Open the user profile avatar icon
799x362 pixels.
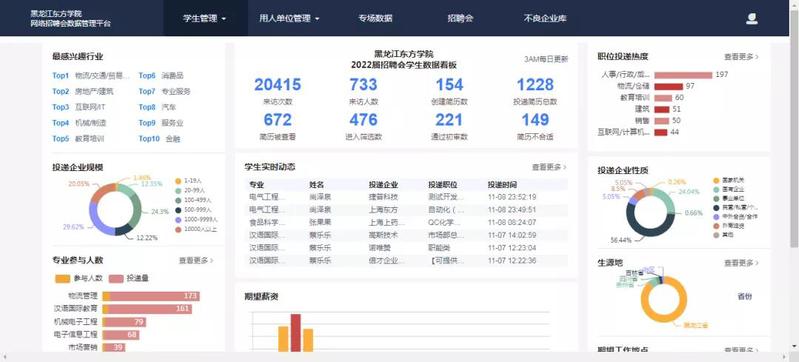pyautogui.click(x=752, y=19)
